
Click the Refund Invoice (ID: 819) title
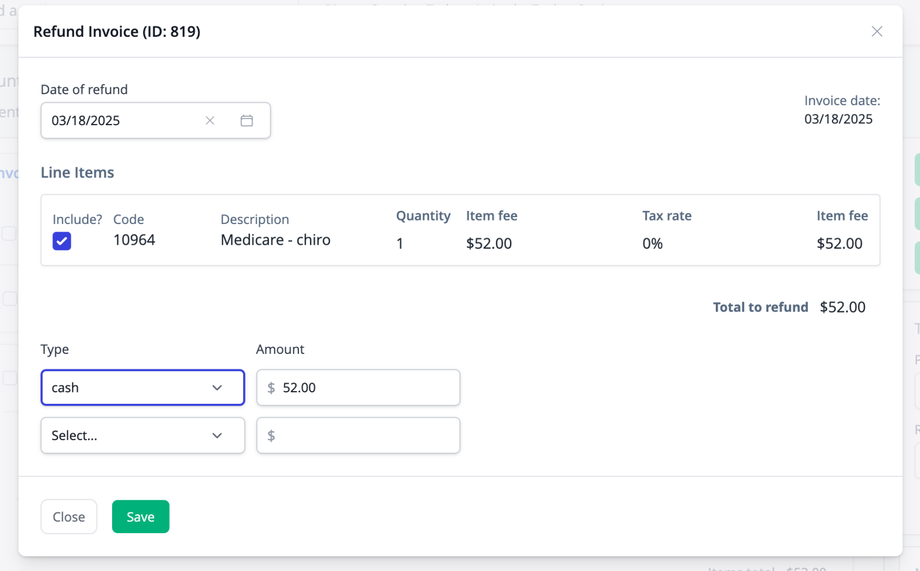[117, 32]
